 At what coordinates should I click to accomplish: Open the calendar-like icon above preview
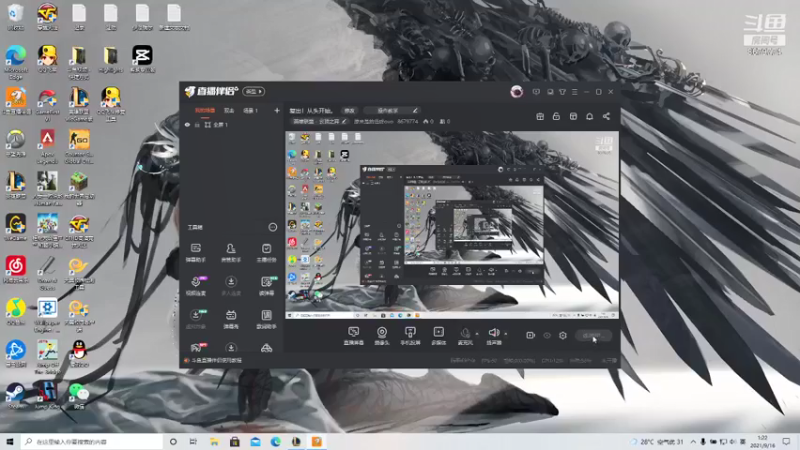click(x=573, y=116)
